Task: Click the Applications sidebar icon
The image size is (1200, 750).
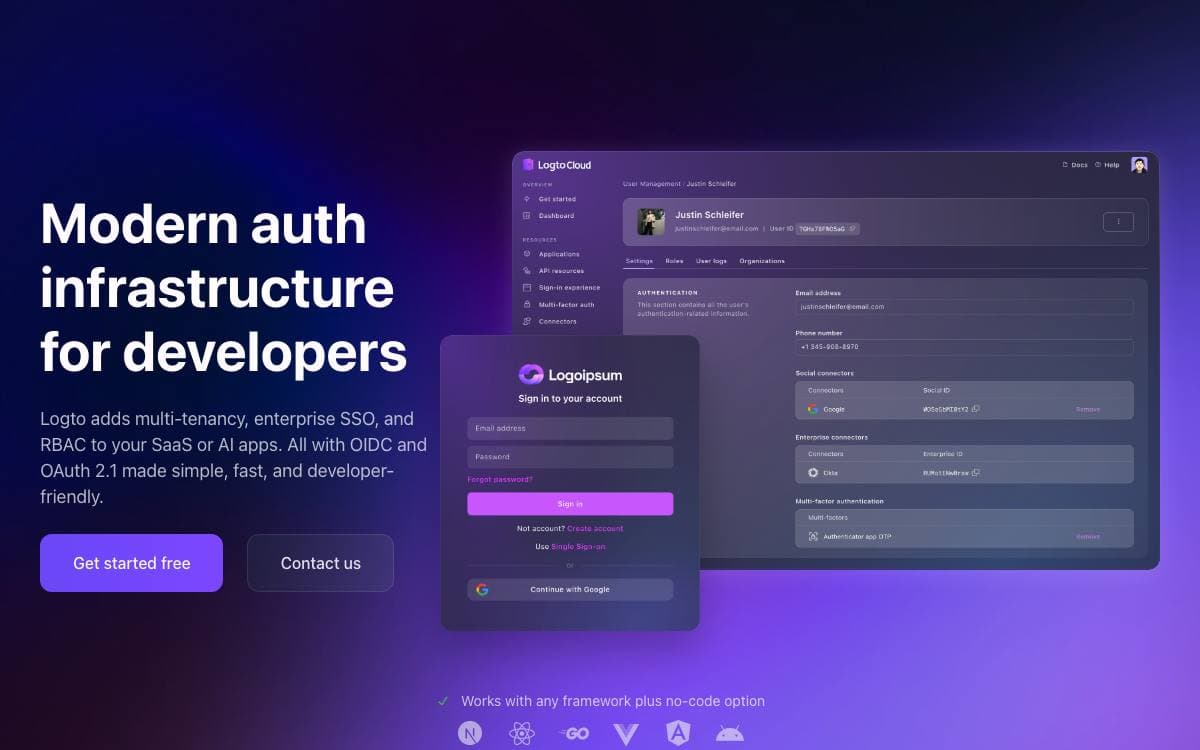Action: [x=527, y=254]
